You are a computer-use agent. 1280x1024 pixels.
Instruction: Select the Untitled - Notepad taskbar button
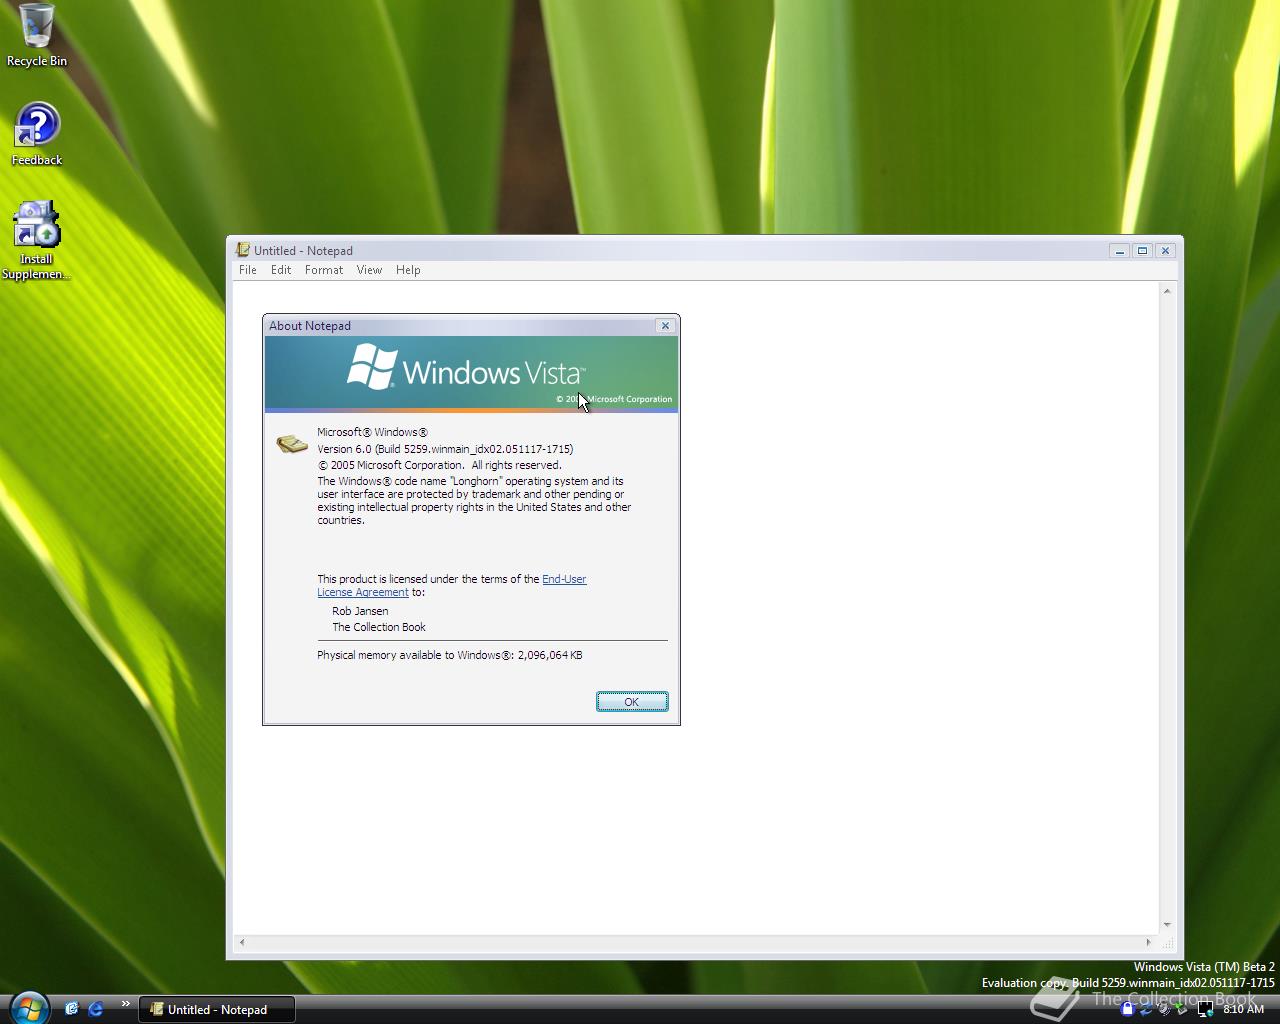point(216,1009)
